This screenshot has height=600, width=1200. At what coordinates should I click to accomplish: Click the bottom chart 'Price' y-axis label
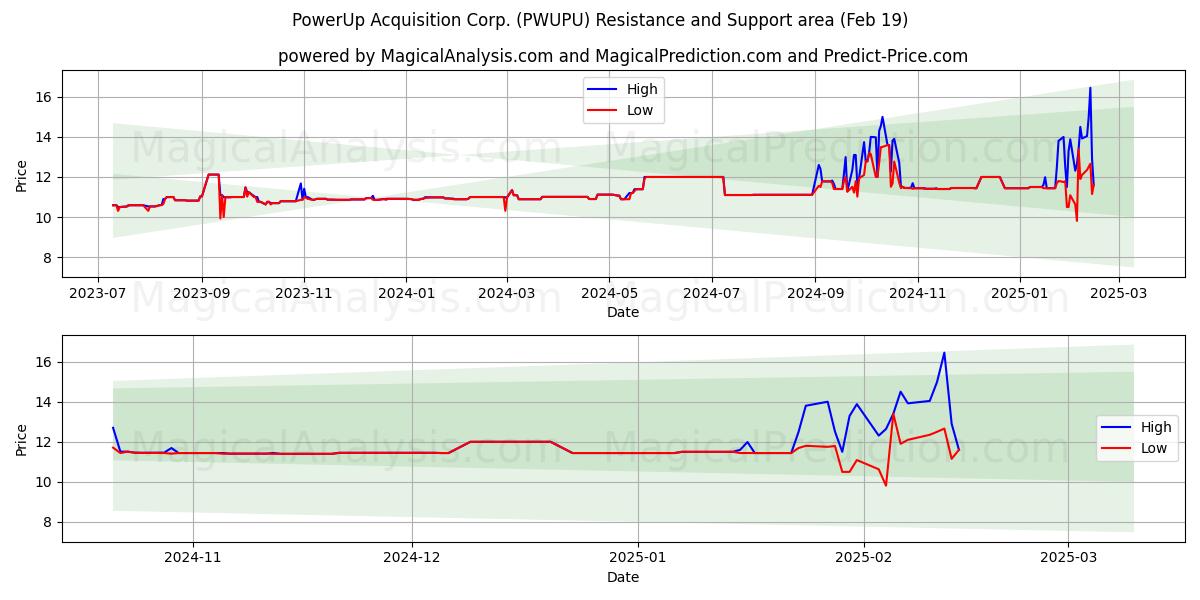click(22, 439)
